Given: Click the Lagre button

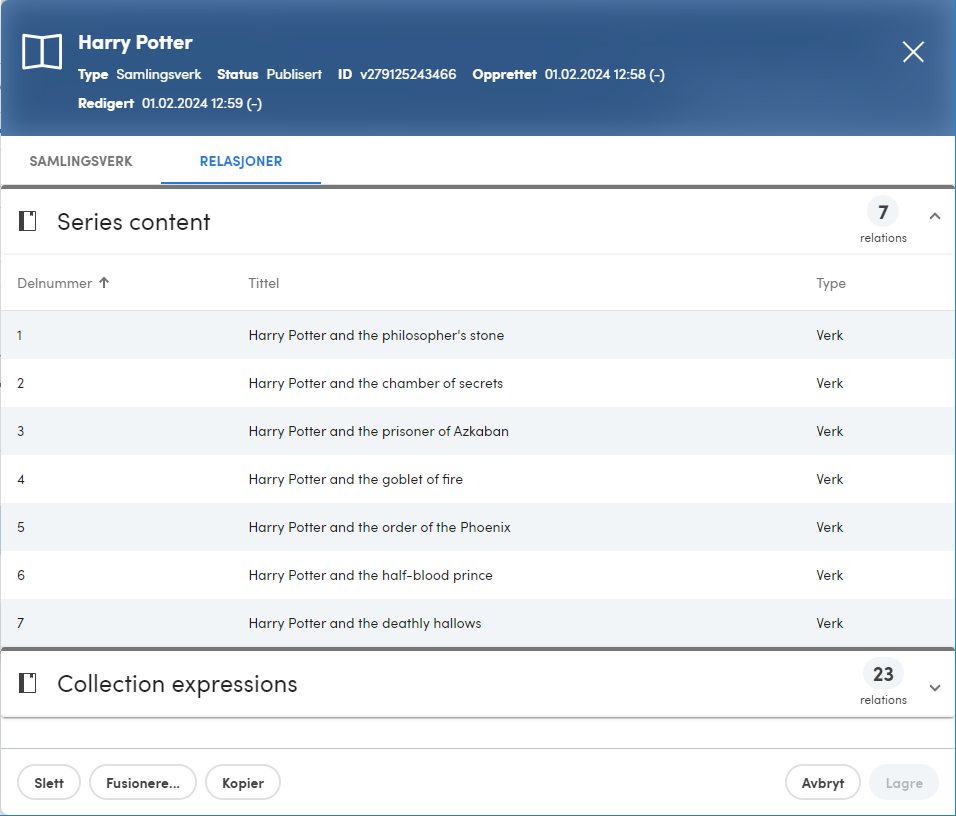Looking at the screenshot, I should click(904, 782).
